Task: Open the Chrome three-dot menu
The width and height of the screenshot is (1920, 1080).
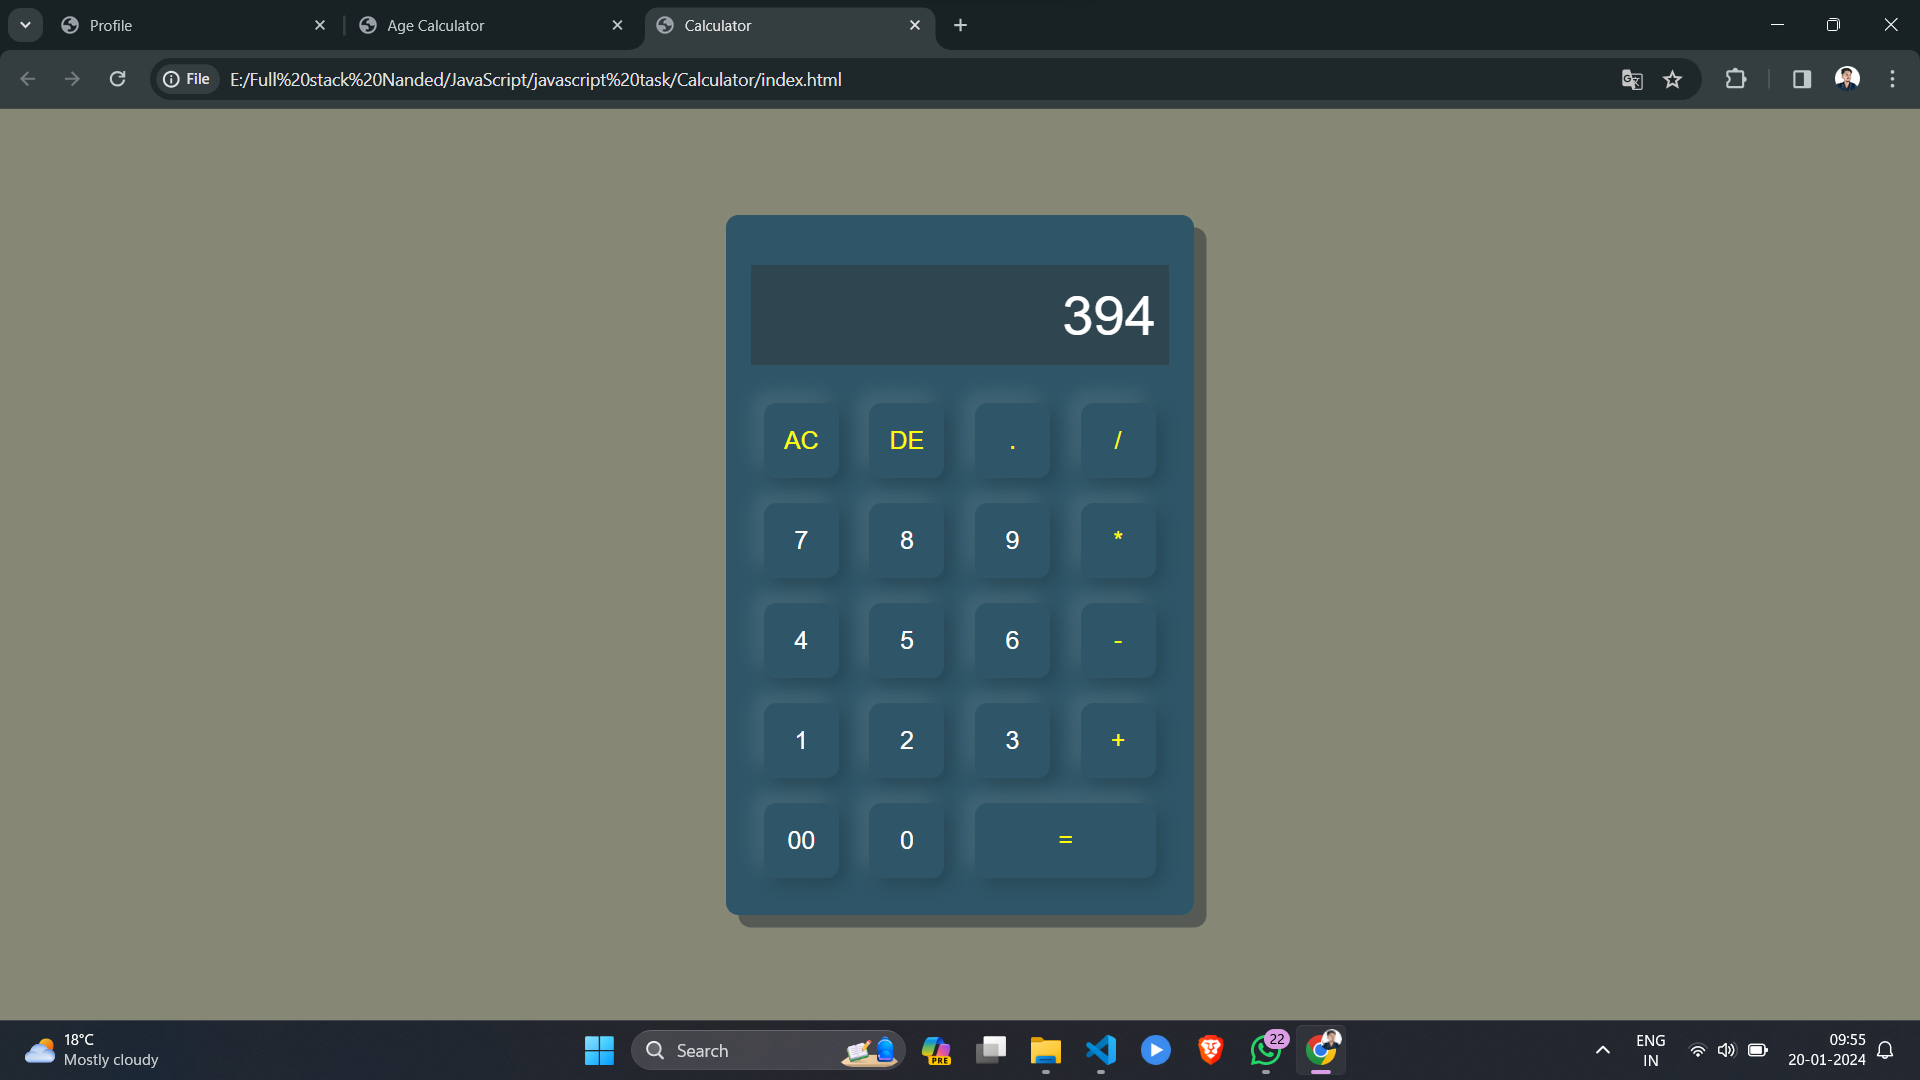Action: click(1892, 79)
